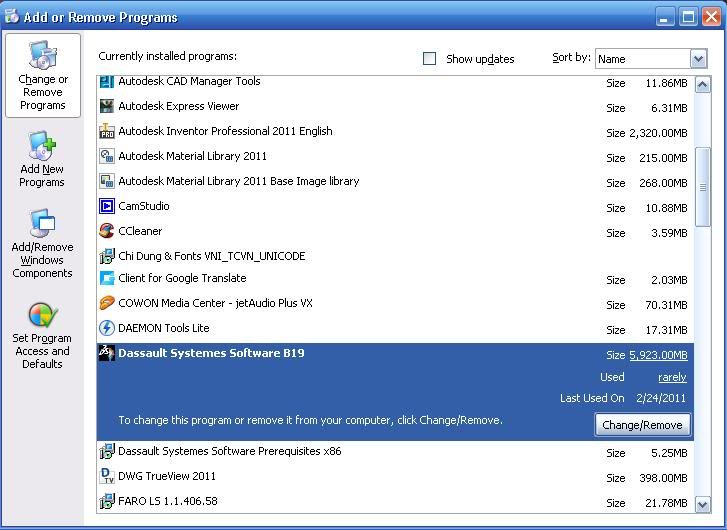The image size is (727, 530).
Task: Select Autodesk Inventor Professional 2011 English
Action: 395,132
